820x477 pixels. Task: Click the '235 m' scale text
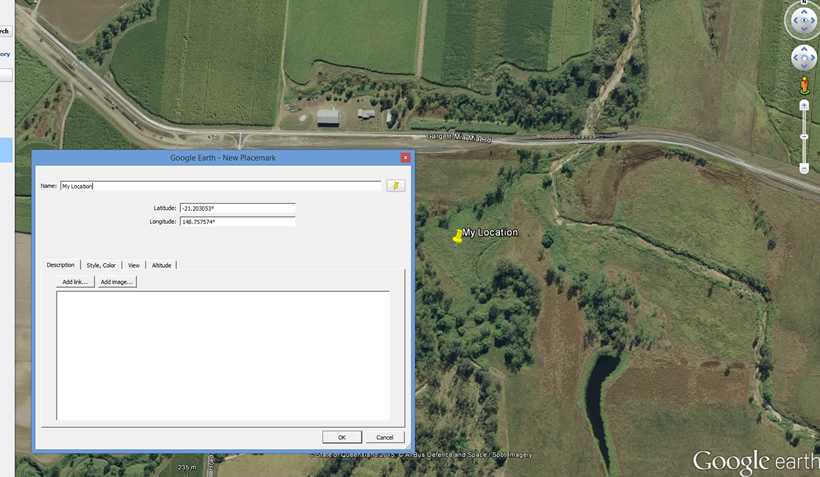click(187, 467)
